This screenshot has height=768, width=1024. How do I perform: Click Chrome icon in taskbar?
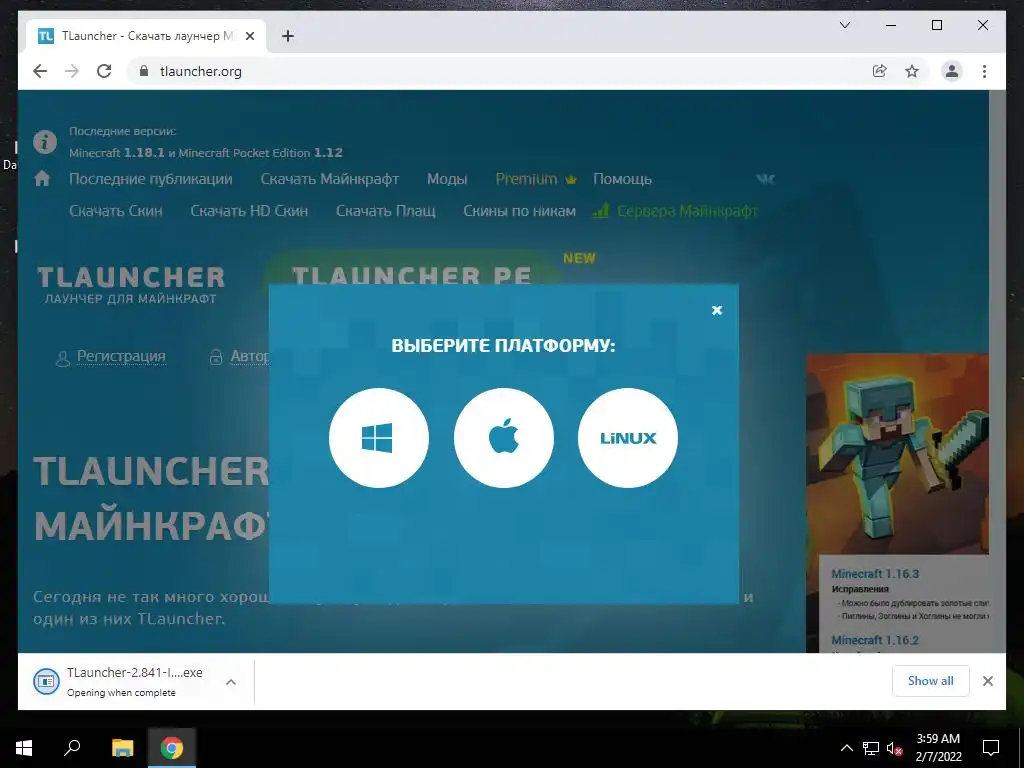pos(172,748)
